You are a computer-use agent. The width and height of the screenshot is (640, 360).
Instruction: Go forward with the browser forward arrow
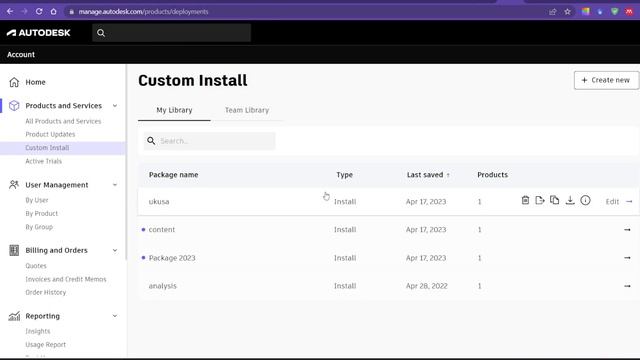coord(24,11)
